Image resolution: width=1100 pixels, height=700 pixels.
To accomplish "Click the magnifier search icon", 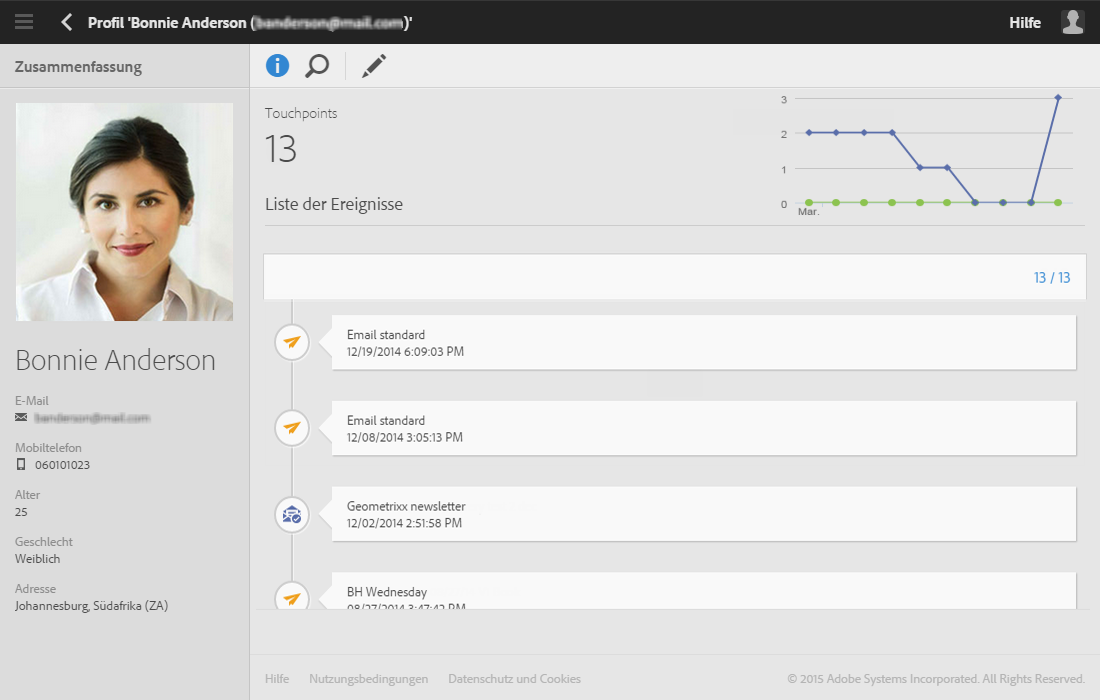I will pos(317,66).
